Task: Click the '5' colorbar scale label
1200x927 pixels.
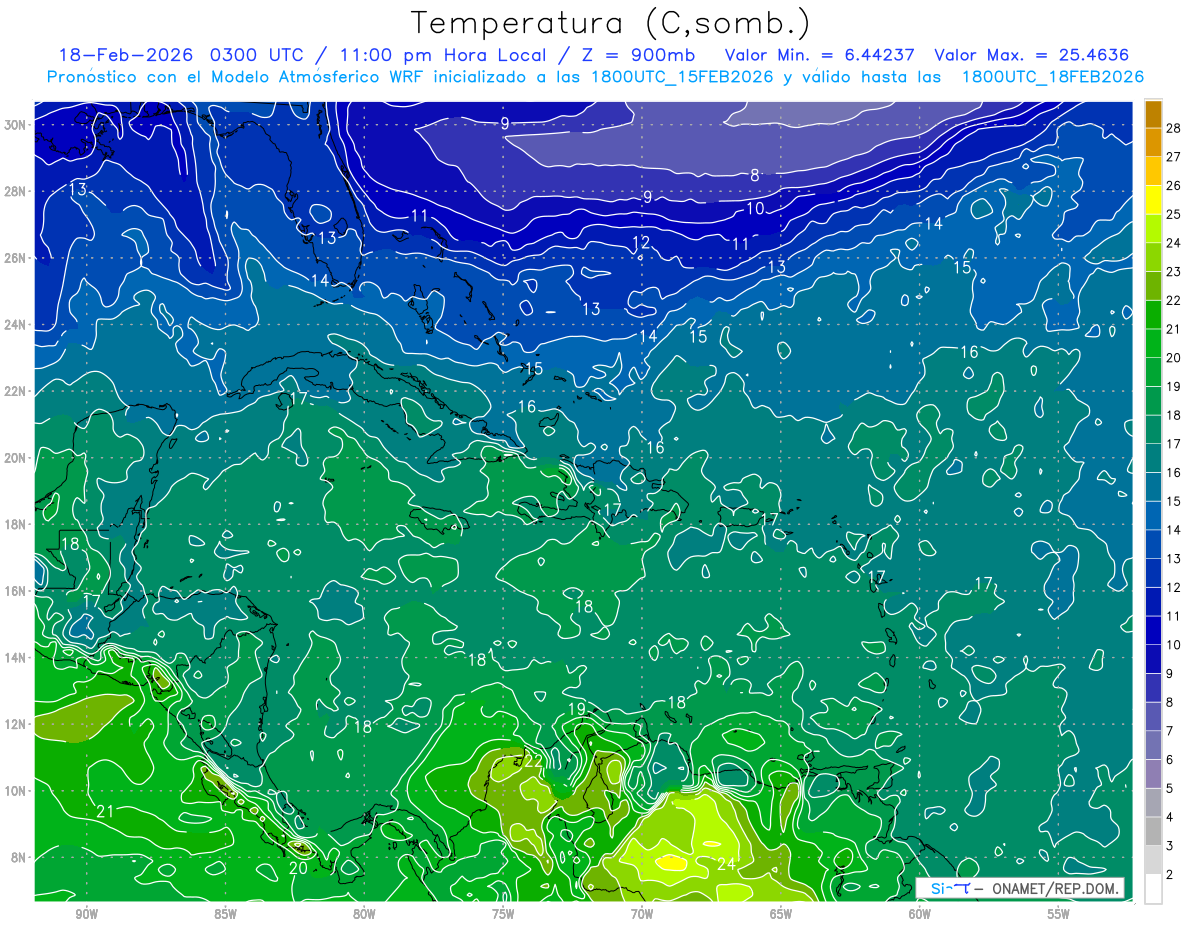Action: [x=1170, y=788]
